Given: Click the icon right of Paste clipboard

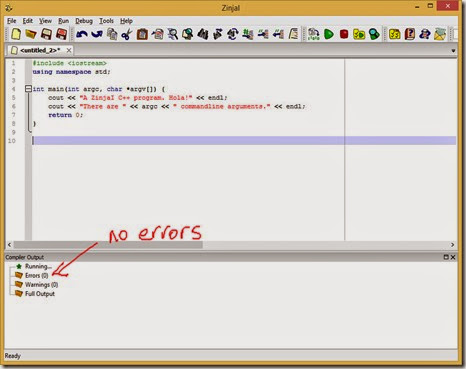Looking at the screenshot, I should [x=157, y=34].
